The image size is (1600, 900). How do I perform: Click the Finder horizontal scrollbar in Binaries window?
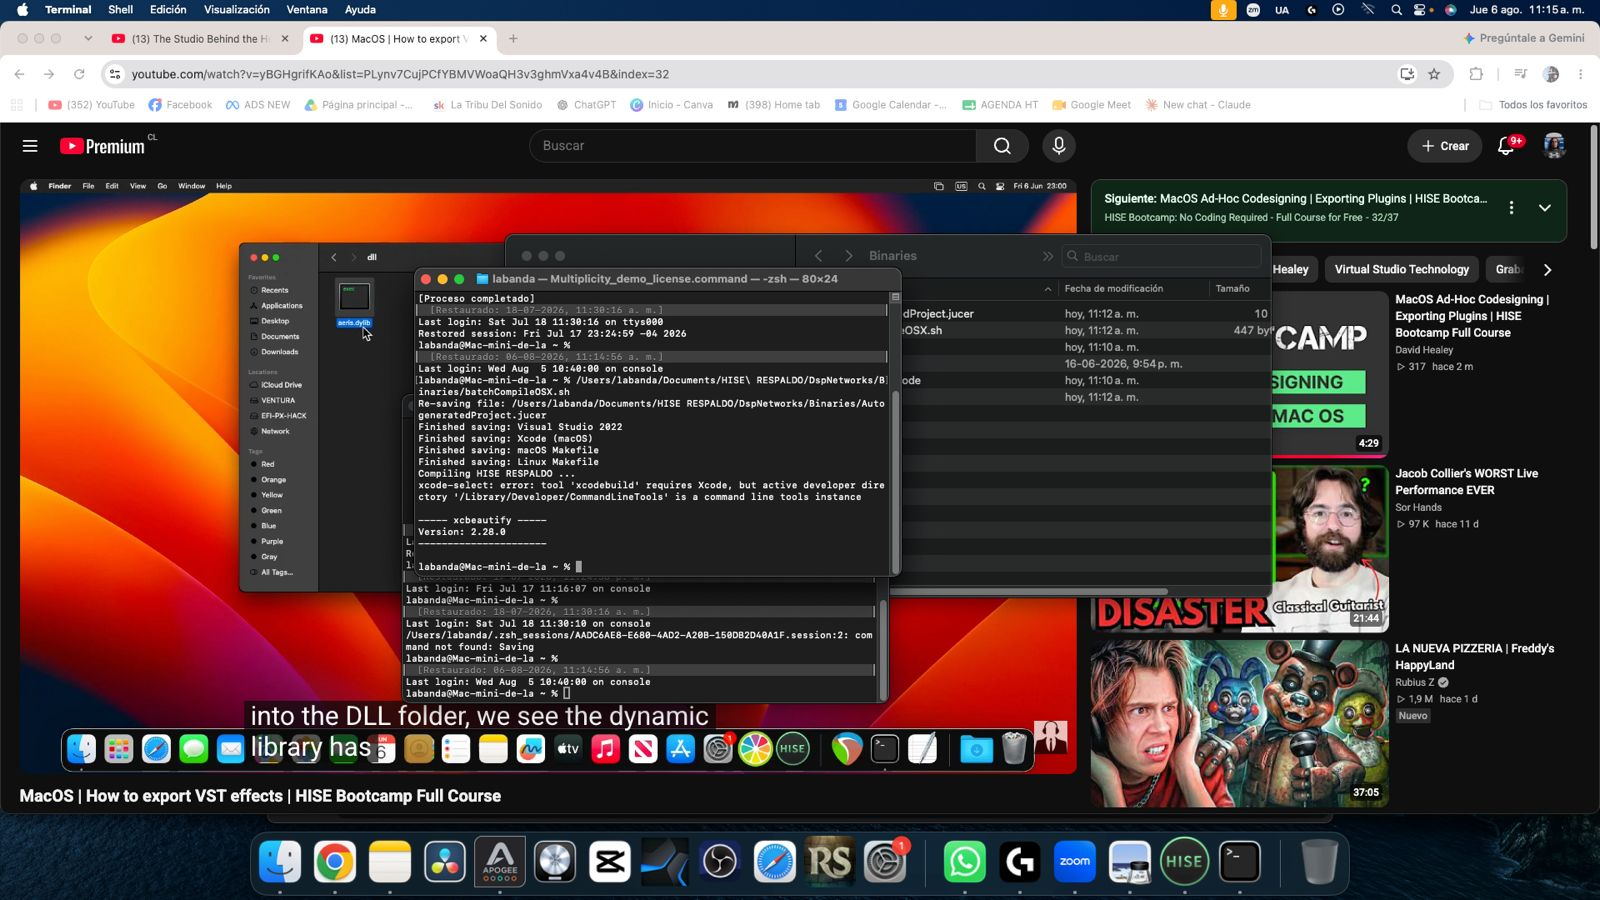[x=1030, y=591]
